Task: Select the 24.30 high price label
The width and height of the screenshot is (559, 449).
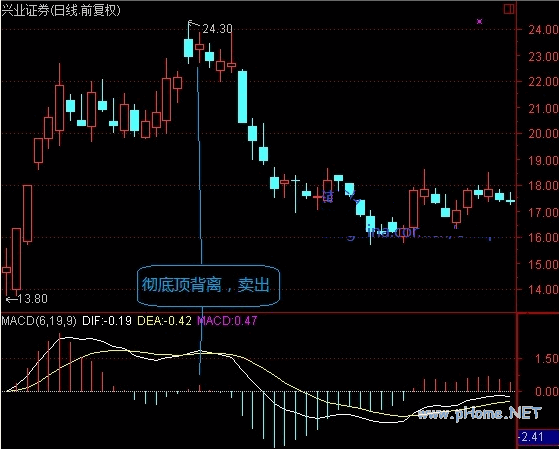Action: point(217,29)
